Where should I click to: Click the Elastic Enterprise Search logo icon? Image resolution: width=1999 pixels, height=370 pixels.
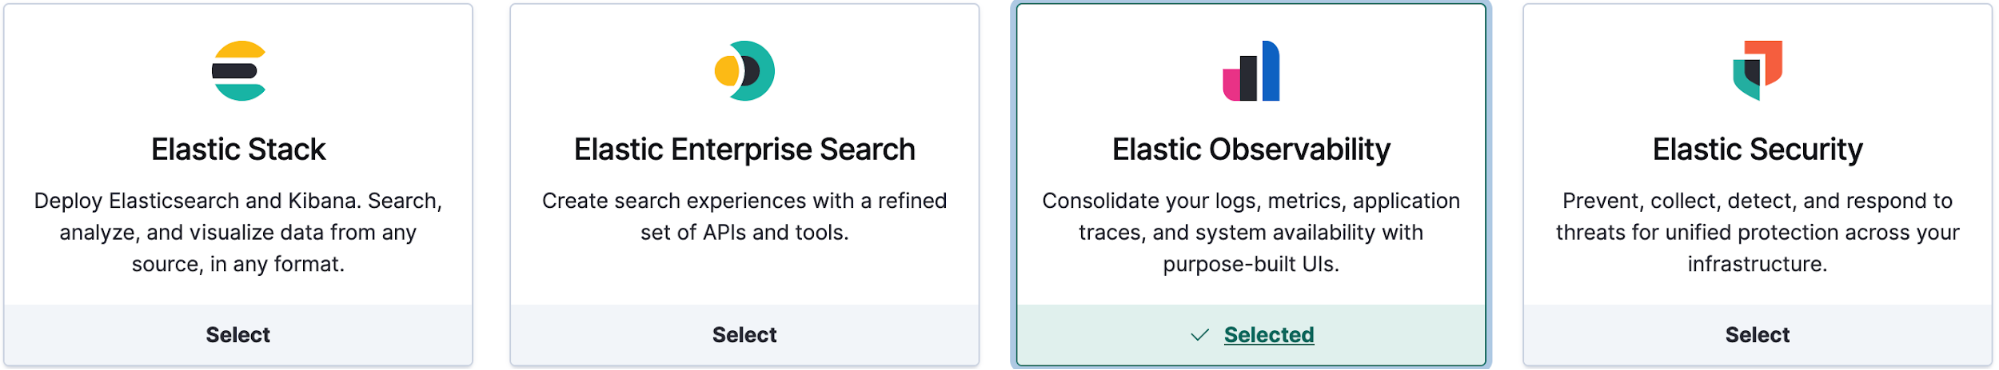pos(745,71)
